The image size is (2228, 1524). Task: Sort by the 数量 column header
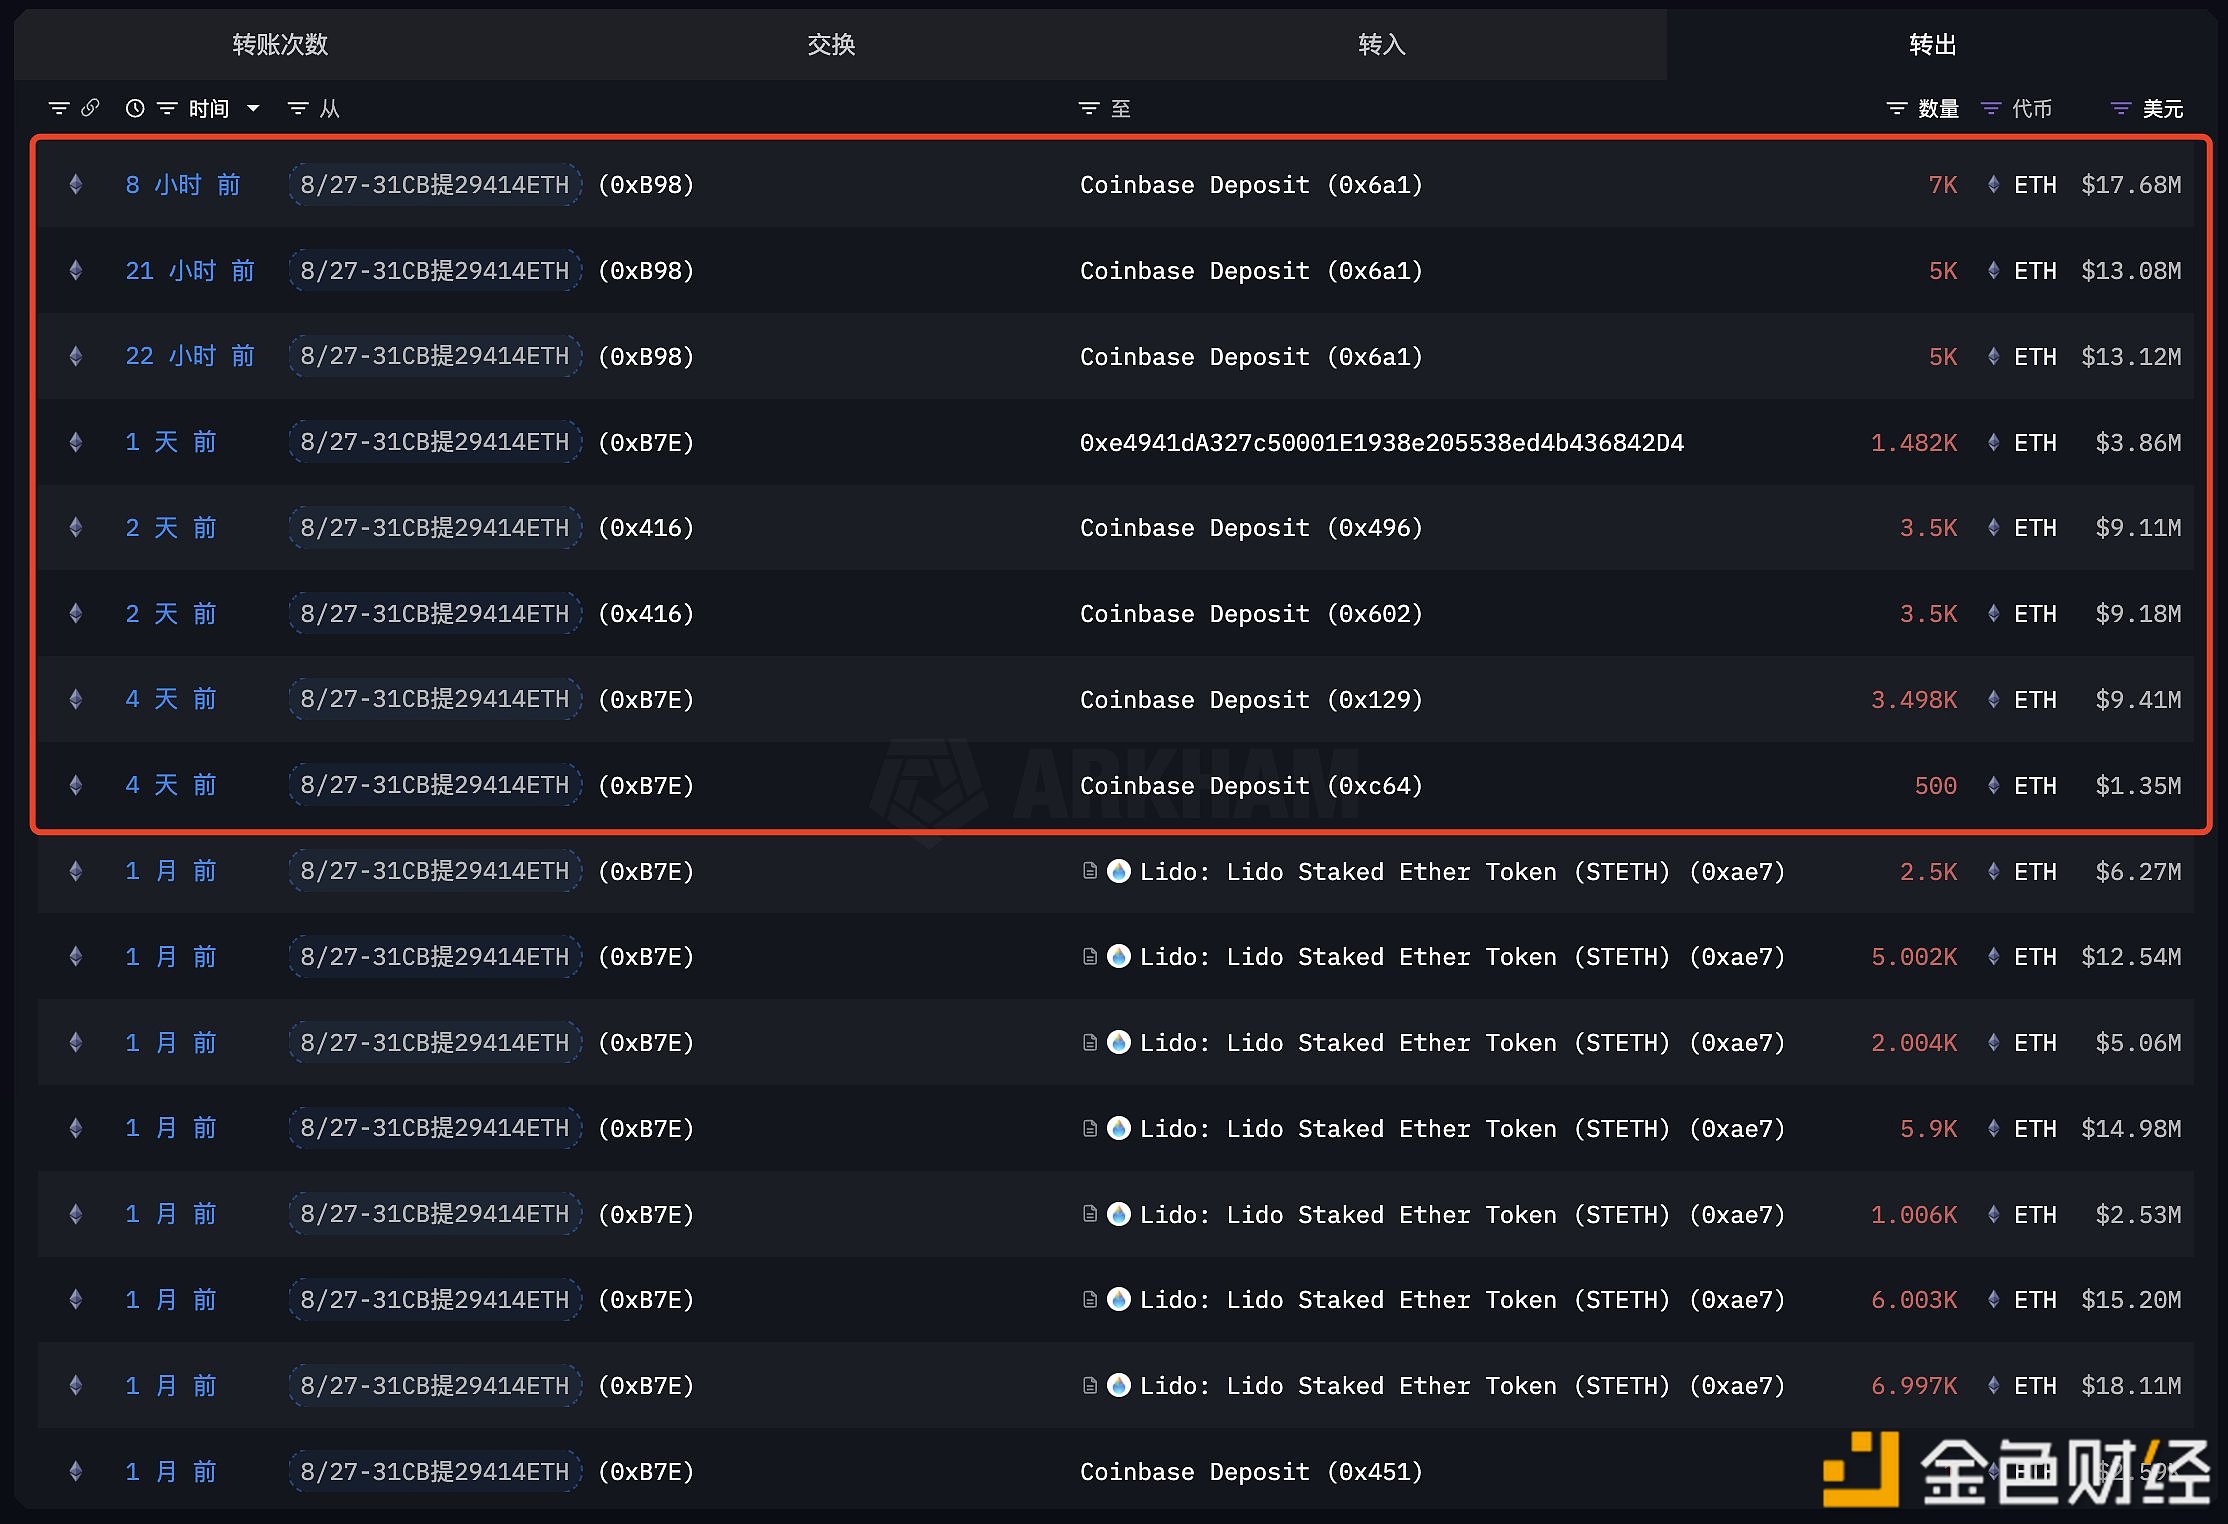1938,108
